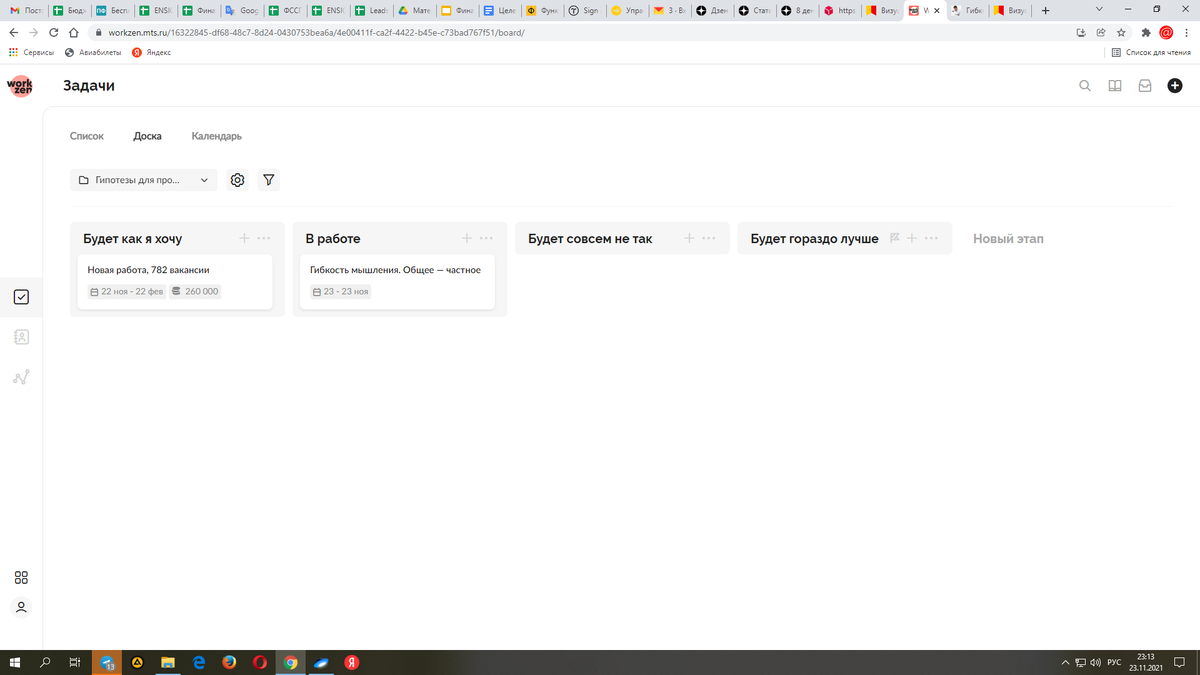
Task: Click '22 ноя - 22 фев' date badge
Action: [125, 292]
